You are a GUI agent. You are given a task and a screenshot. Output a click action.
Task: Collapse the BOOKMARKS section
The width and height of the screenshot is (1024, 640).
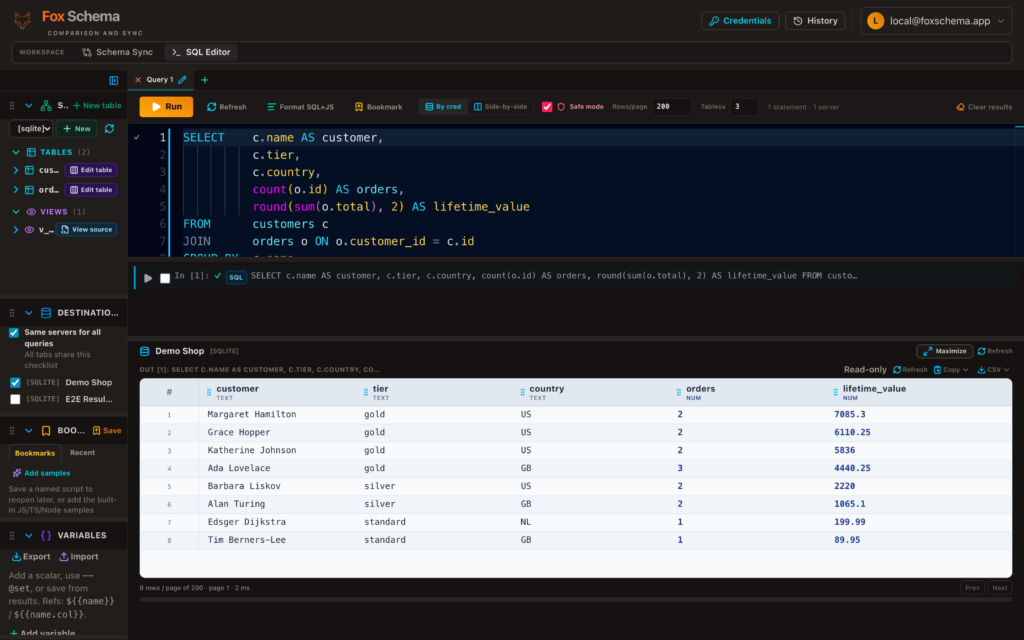29,431
